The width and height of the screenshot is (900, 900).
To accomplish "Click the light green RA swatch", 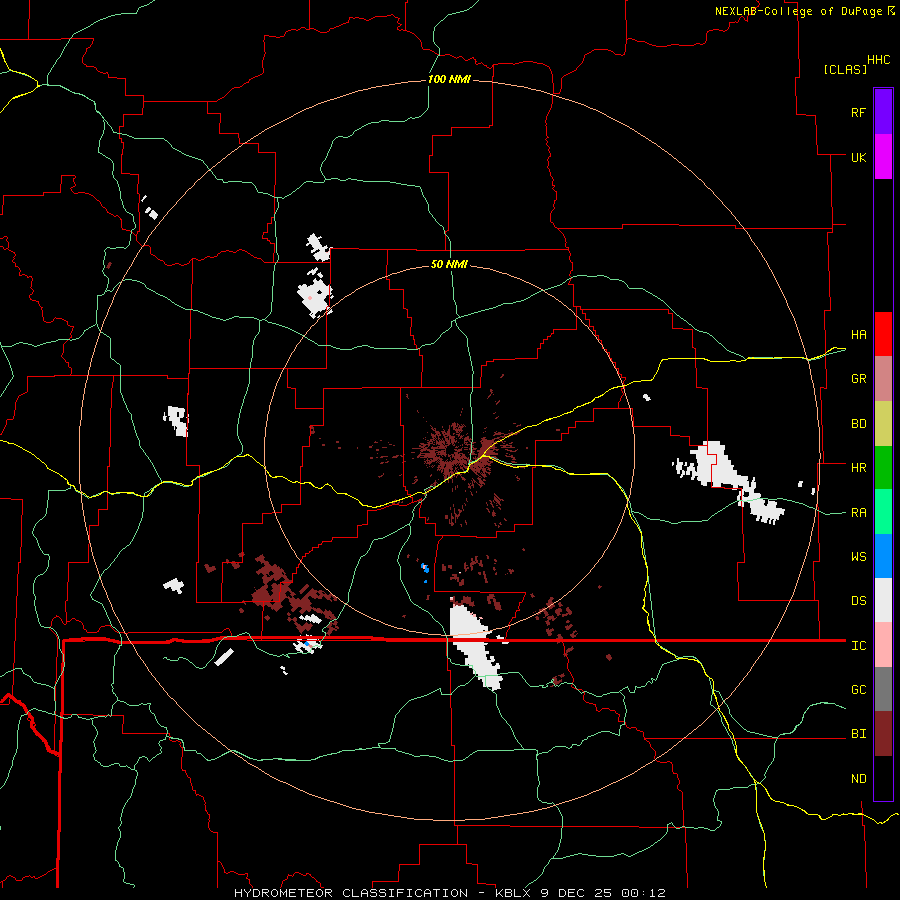I will [x=883, y=511].
